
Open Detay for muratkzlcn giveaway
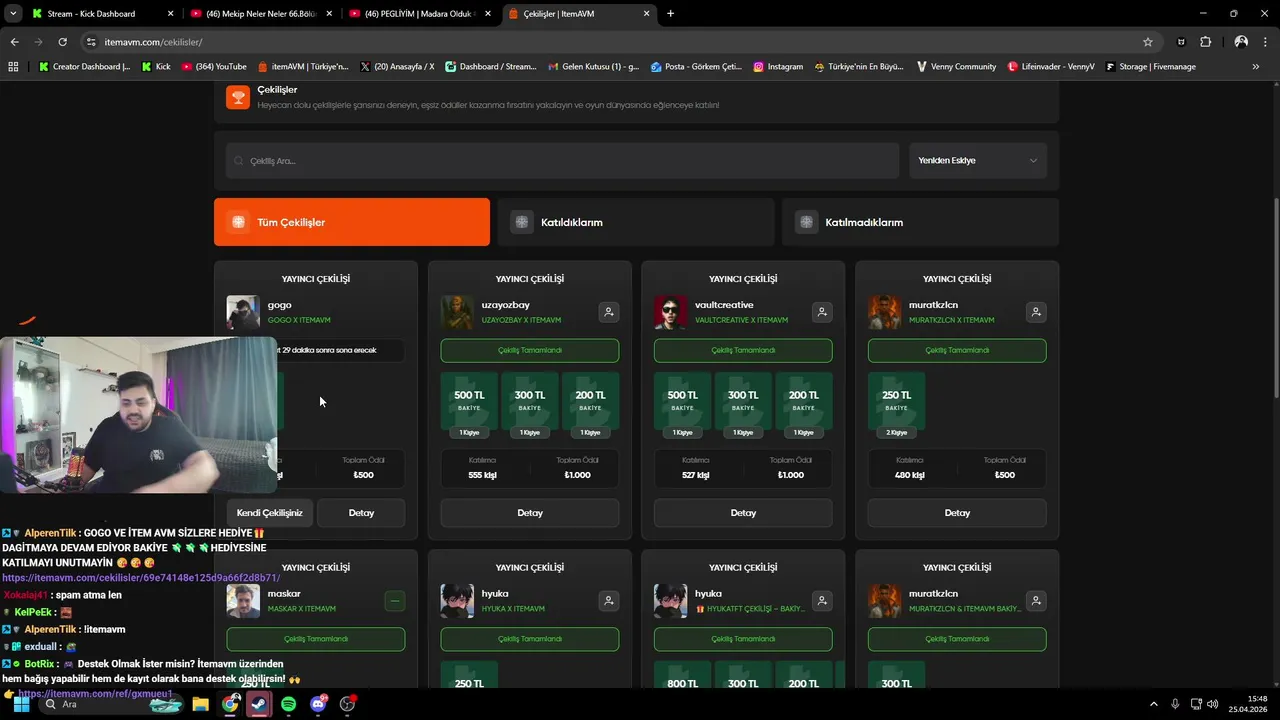click(x=957, y=513)
